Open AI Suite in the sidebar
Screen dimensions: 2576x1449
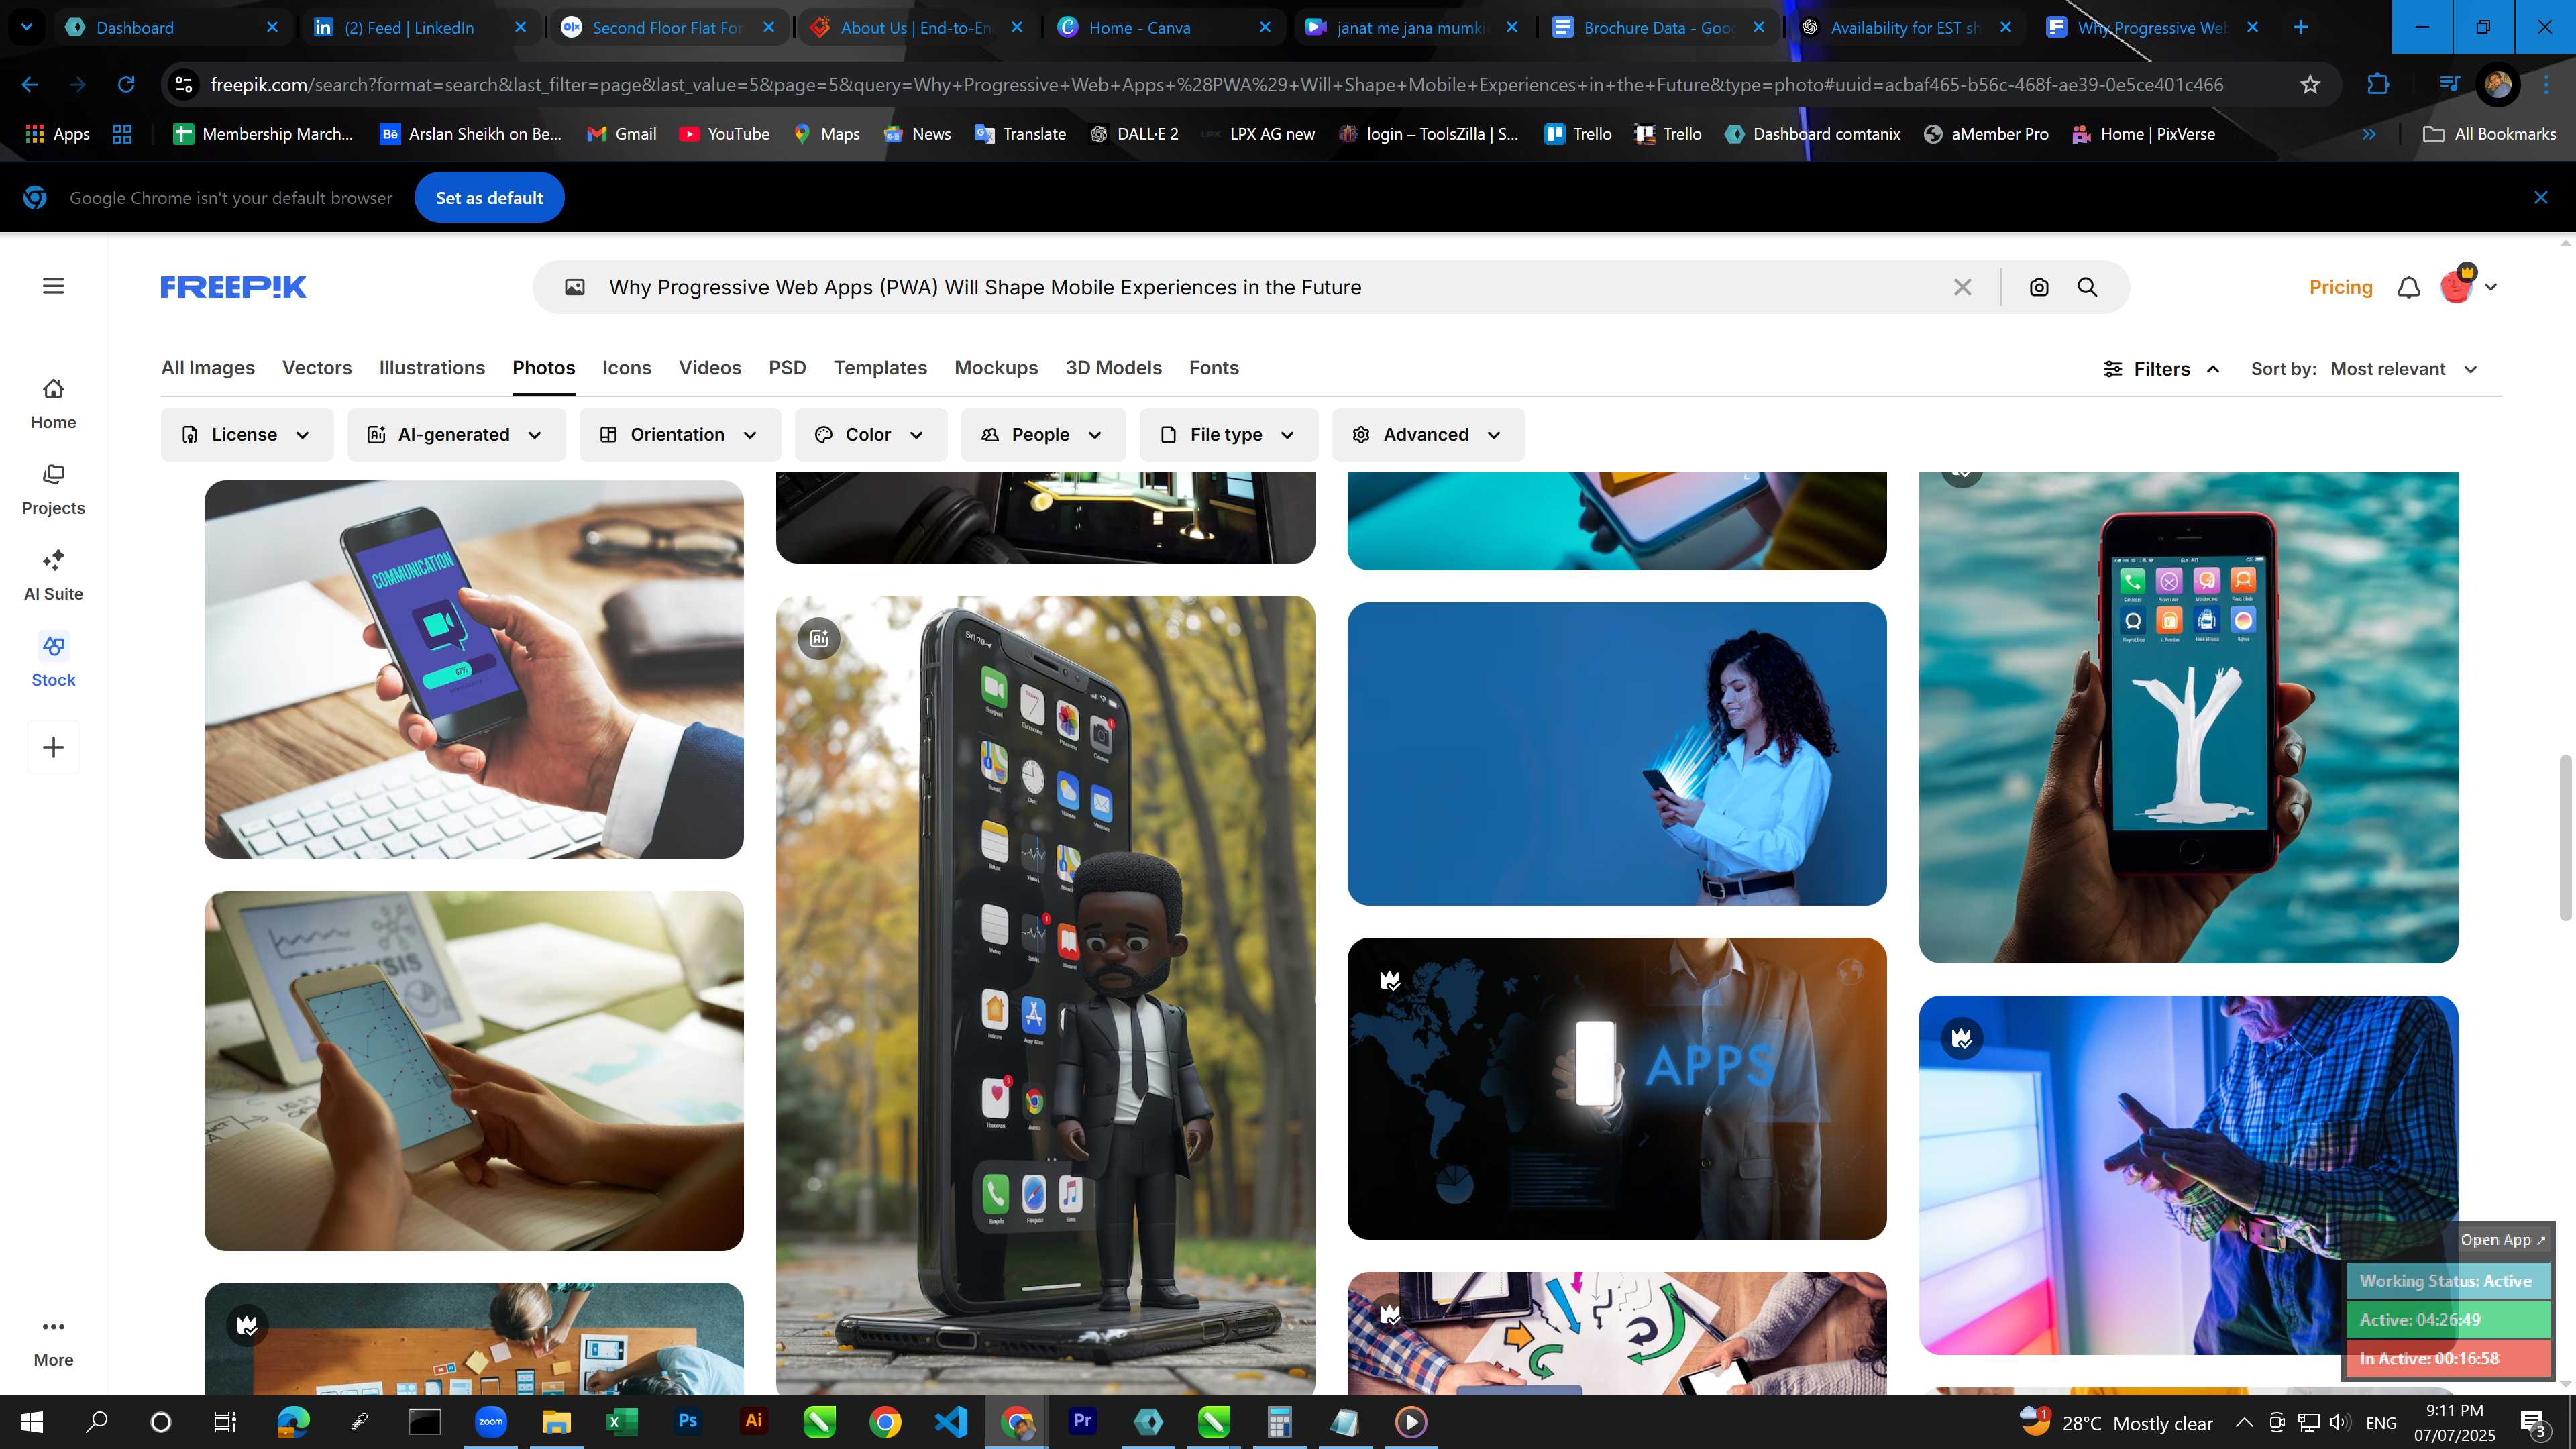[x=53, y=576]
